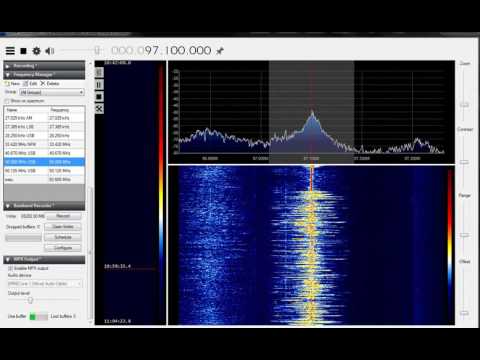Click the Frequency column header

(x=66, y=110)
